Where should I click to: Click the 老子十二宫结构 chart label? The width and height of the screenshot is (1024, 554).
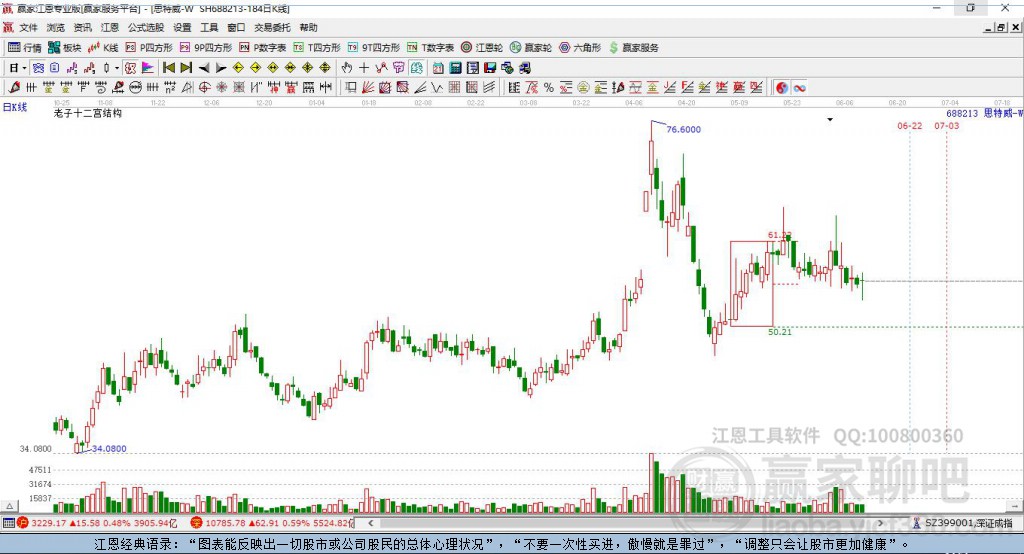coord(88,113)
